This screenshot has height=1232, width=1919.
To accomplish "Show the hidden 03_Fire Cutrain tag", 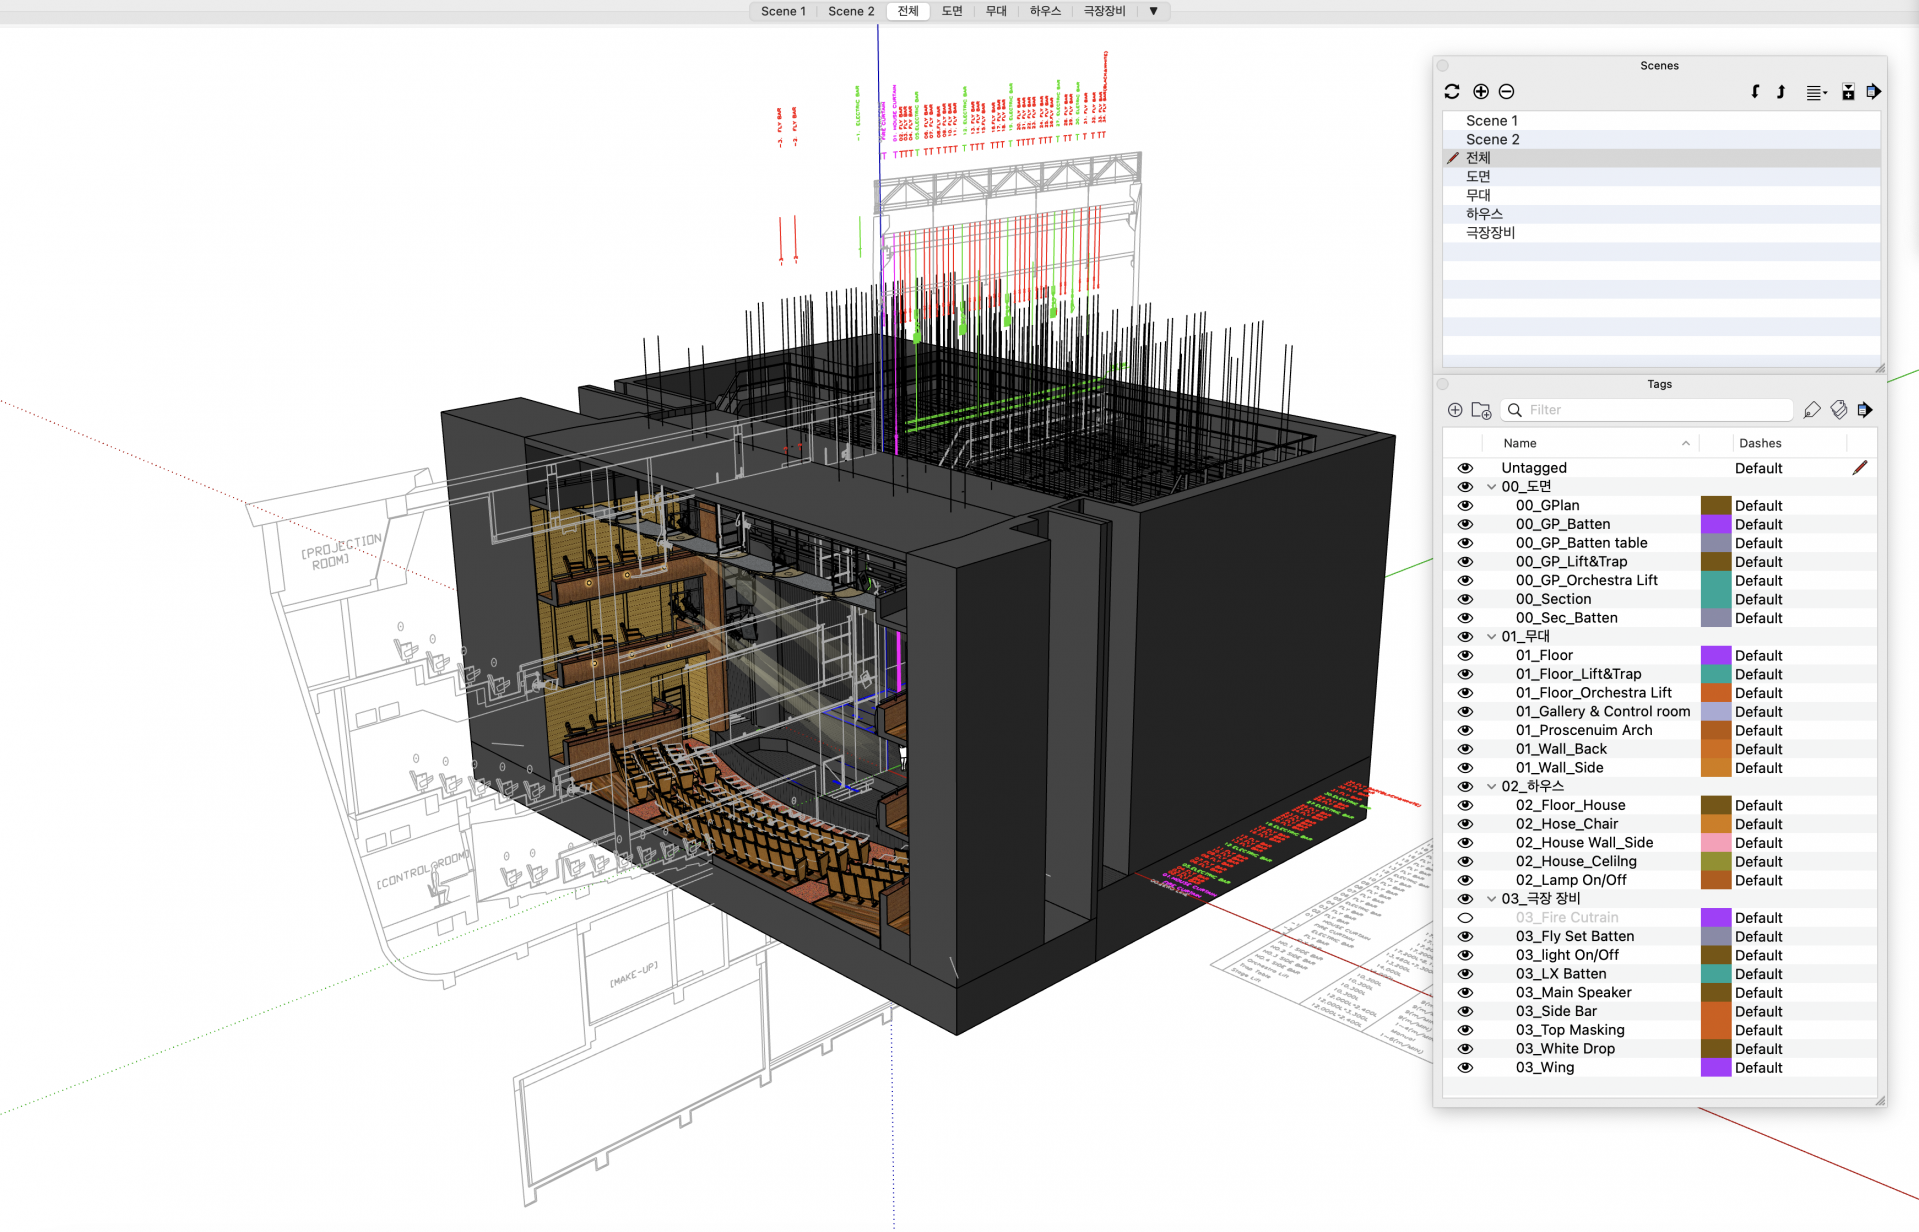I will [x=1465, y=918].
